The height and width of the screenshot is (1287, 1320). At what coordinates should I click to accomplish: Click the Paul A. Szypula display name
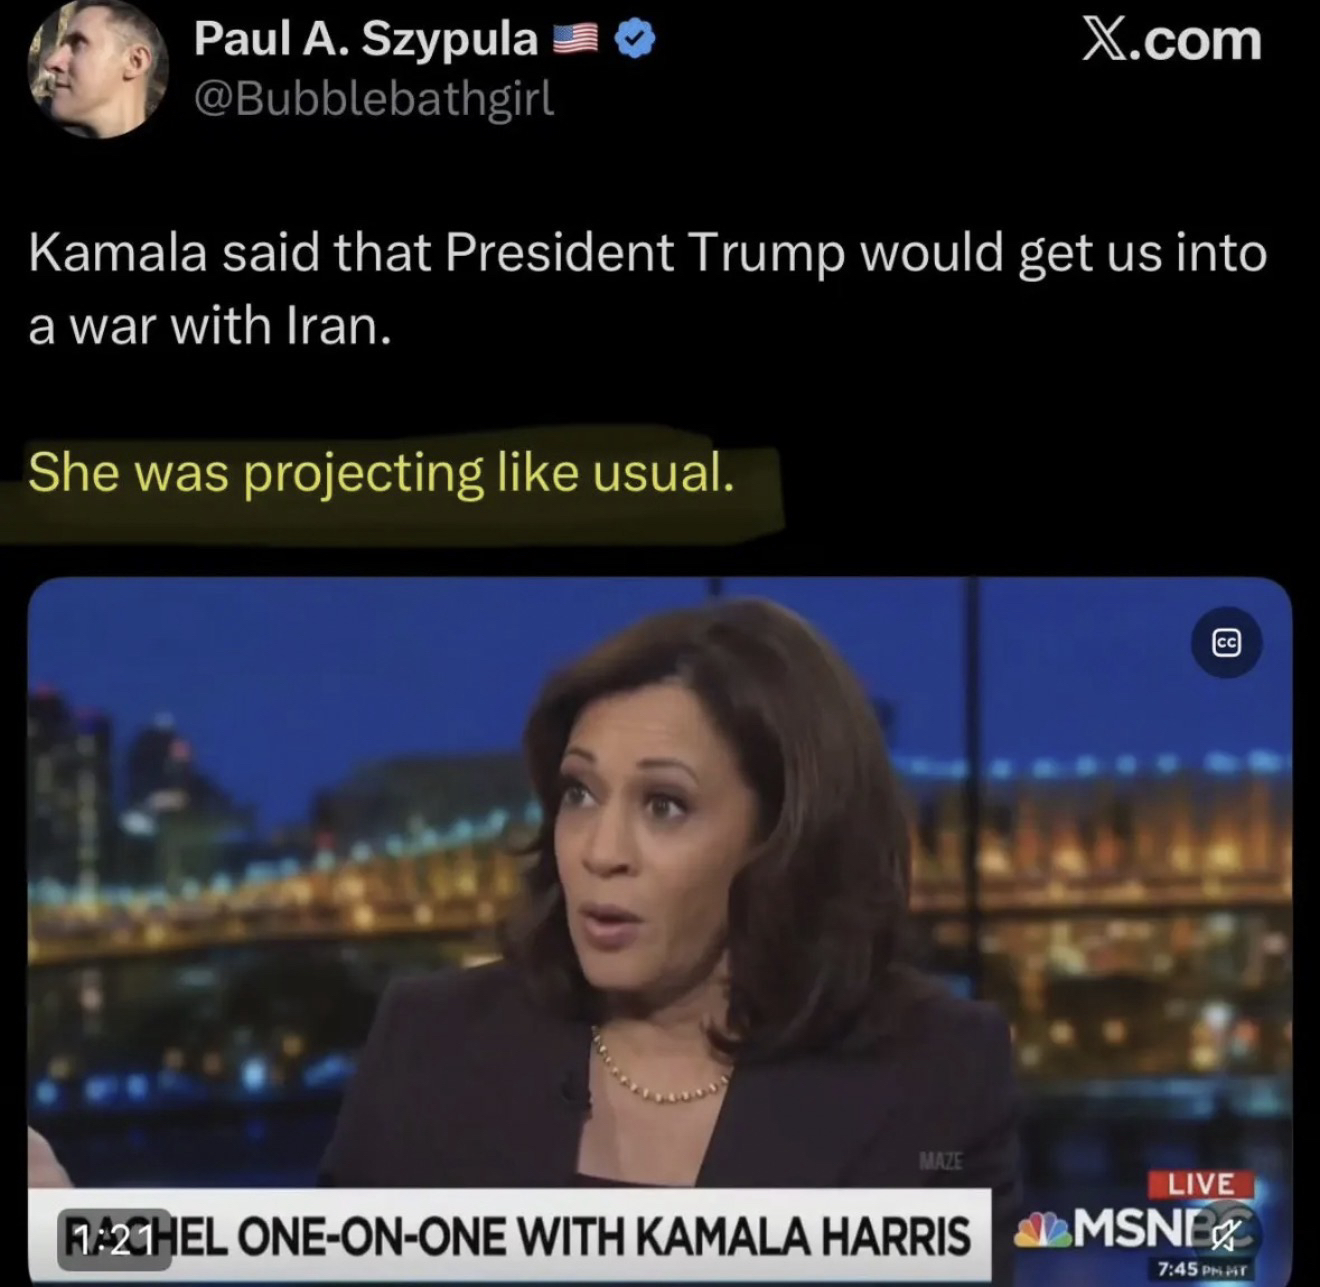366,39
